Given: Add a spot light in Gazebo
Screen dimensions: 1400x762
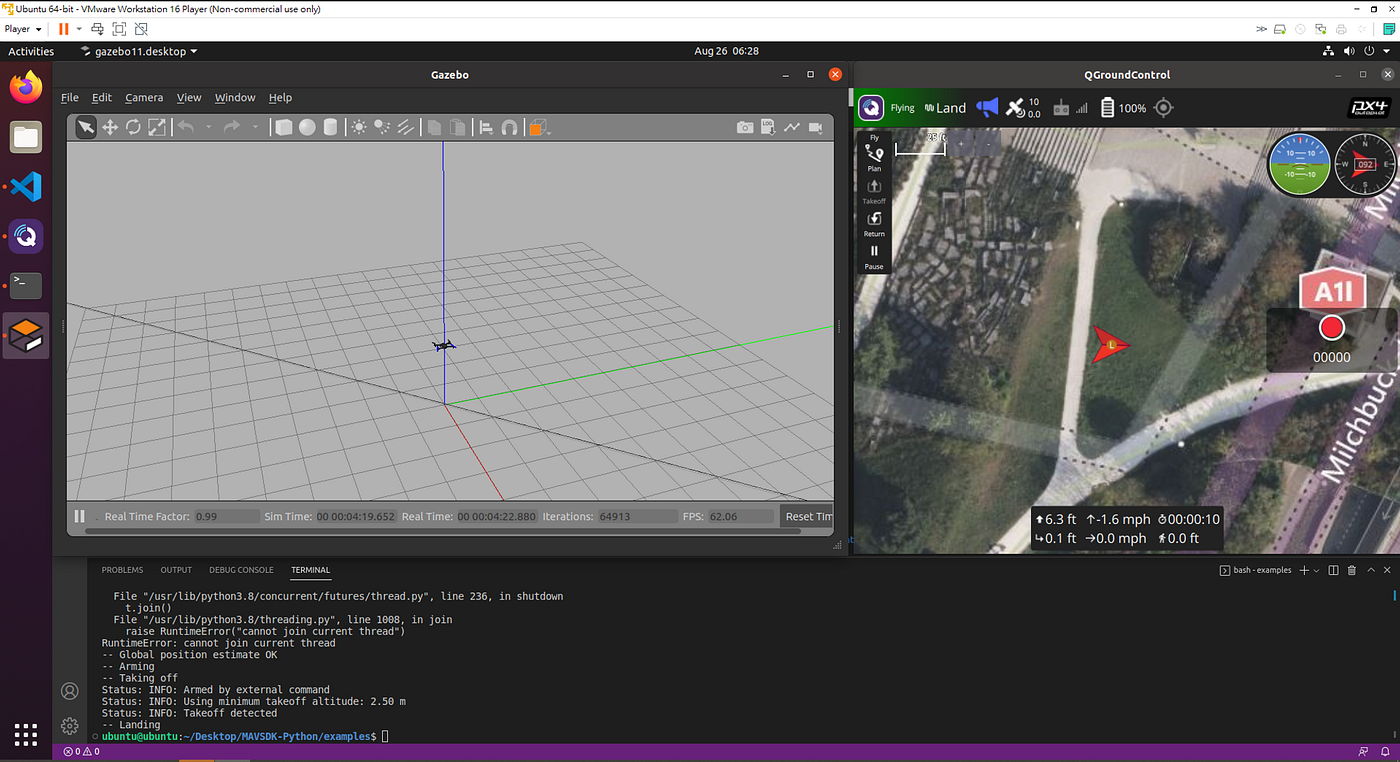Looking at the screenshot, I should coord(382,127).
